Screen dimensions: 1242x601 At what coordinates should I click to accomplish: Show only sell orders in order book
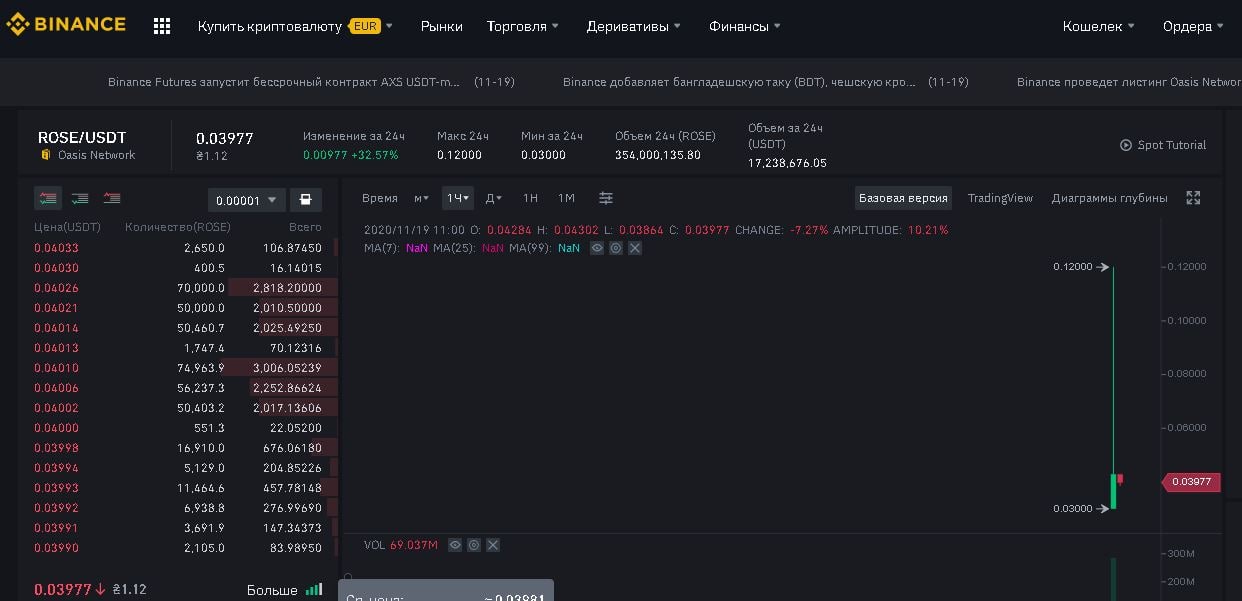(x=112, y=199)
